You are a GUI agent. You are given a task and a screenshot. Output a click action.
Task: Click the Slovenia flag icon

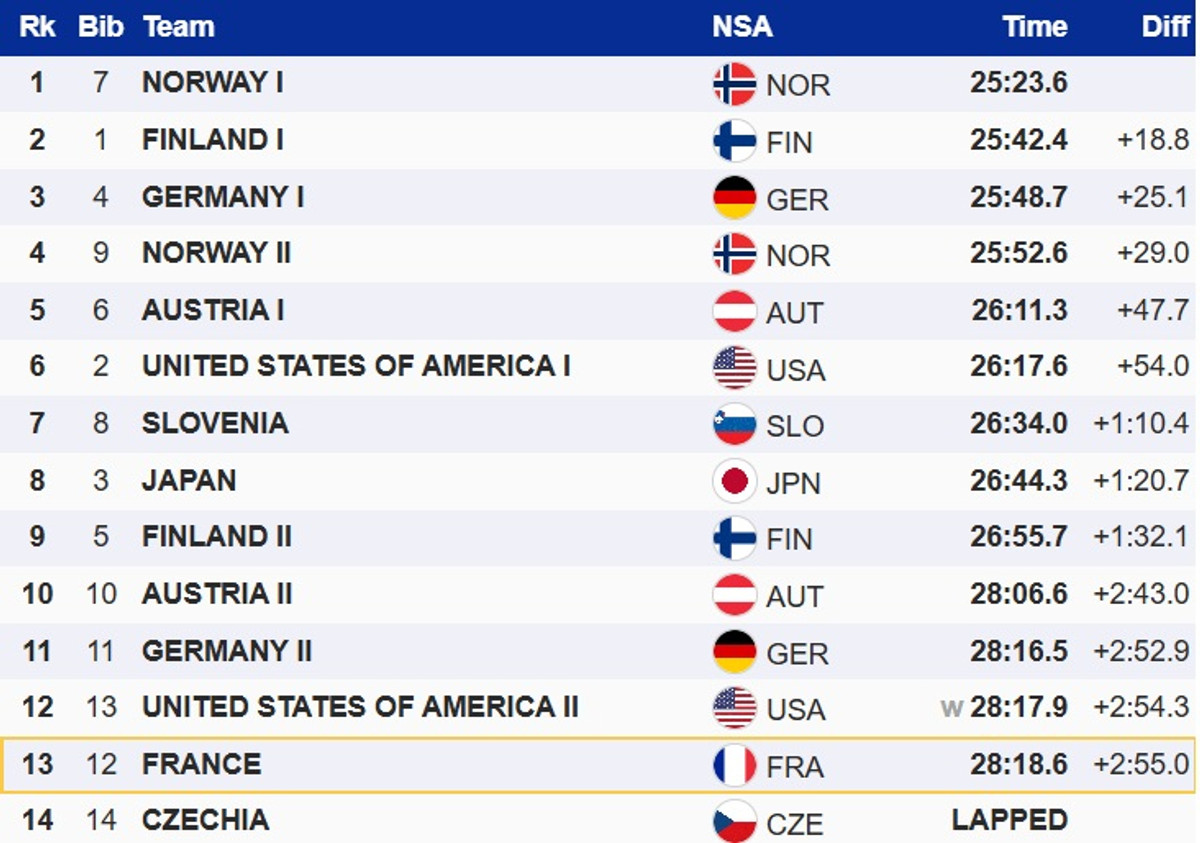[x=734, y=424]
